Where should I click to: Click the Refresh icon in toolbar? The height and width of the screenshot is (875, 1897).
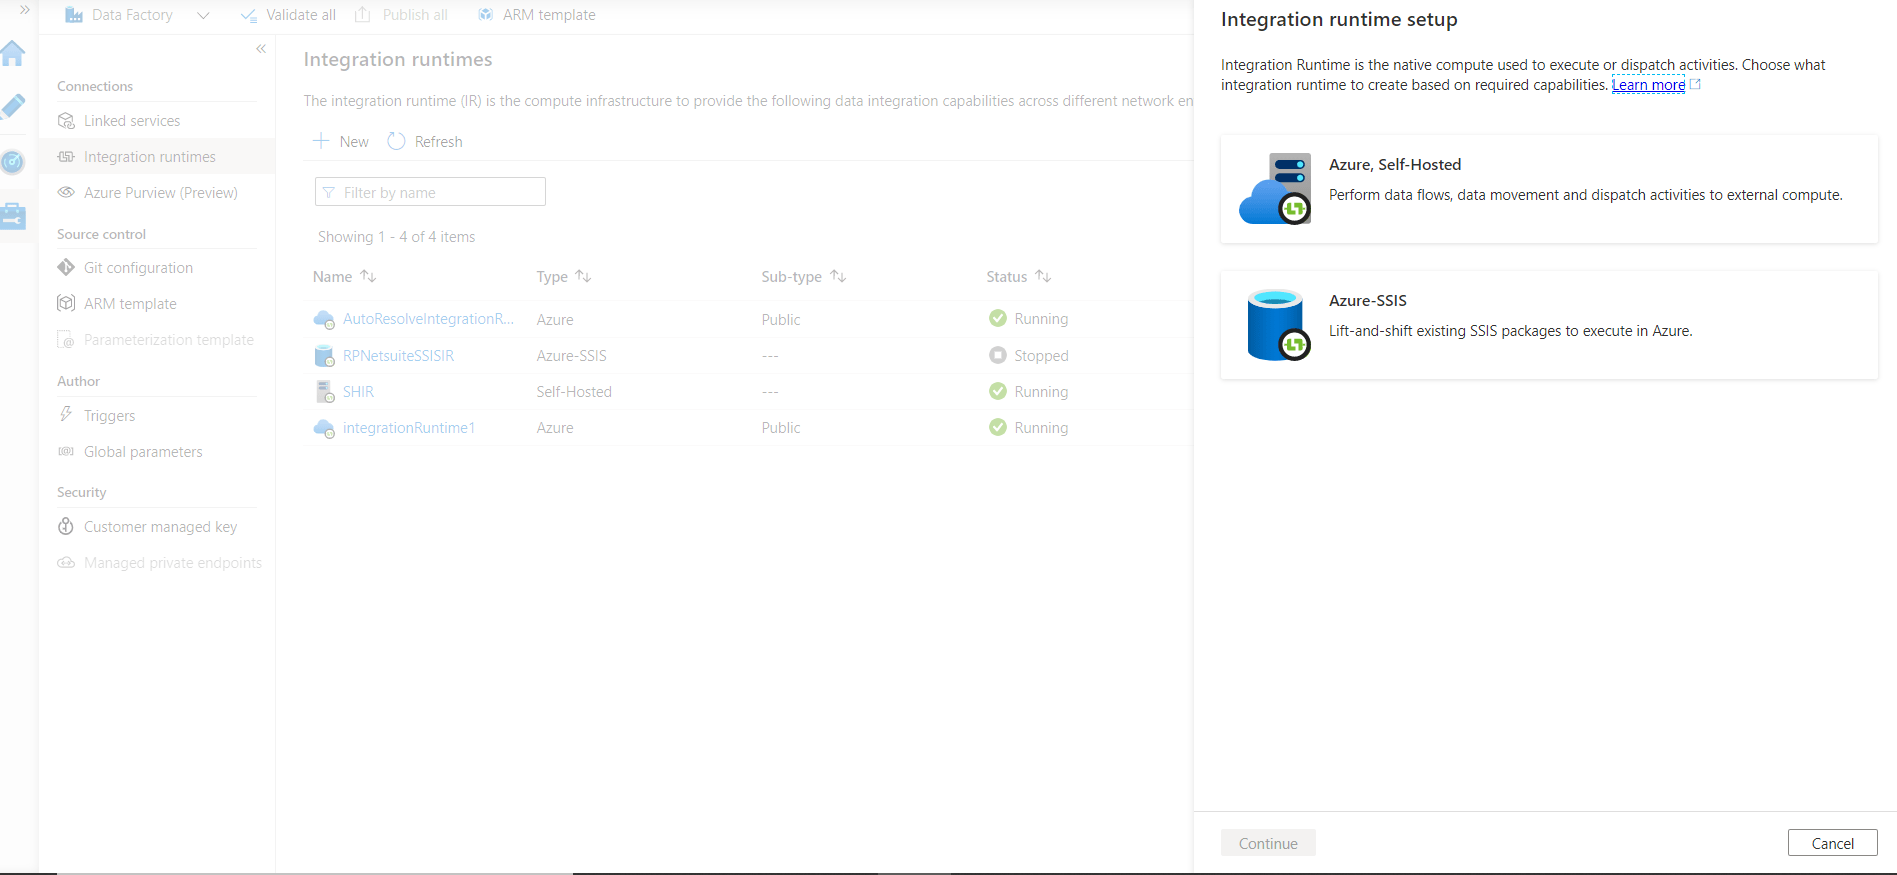[397, 142]
